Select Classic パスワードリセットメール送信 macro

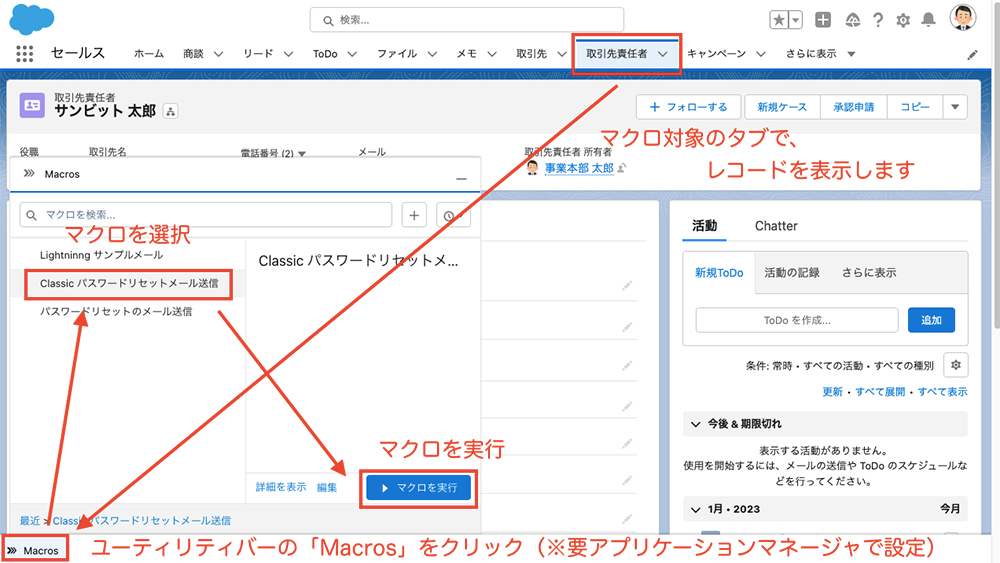coord(129,283)
